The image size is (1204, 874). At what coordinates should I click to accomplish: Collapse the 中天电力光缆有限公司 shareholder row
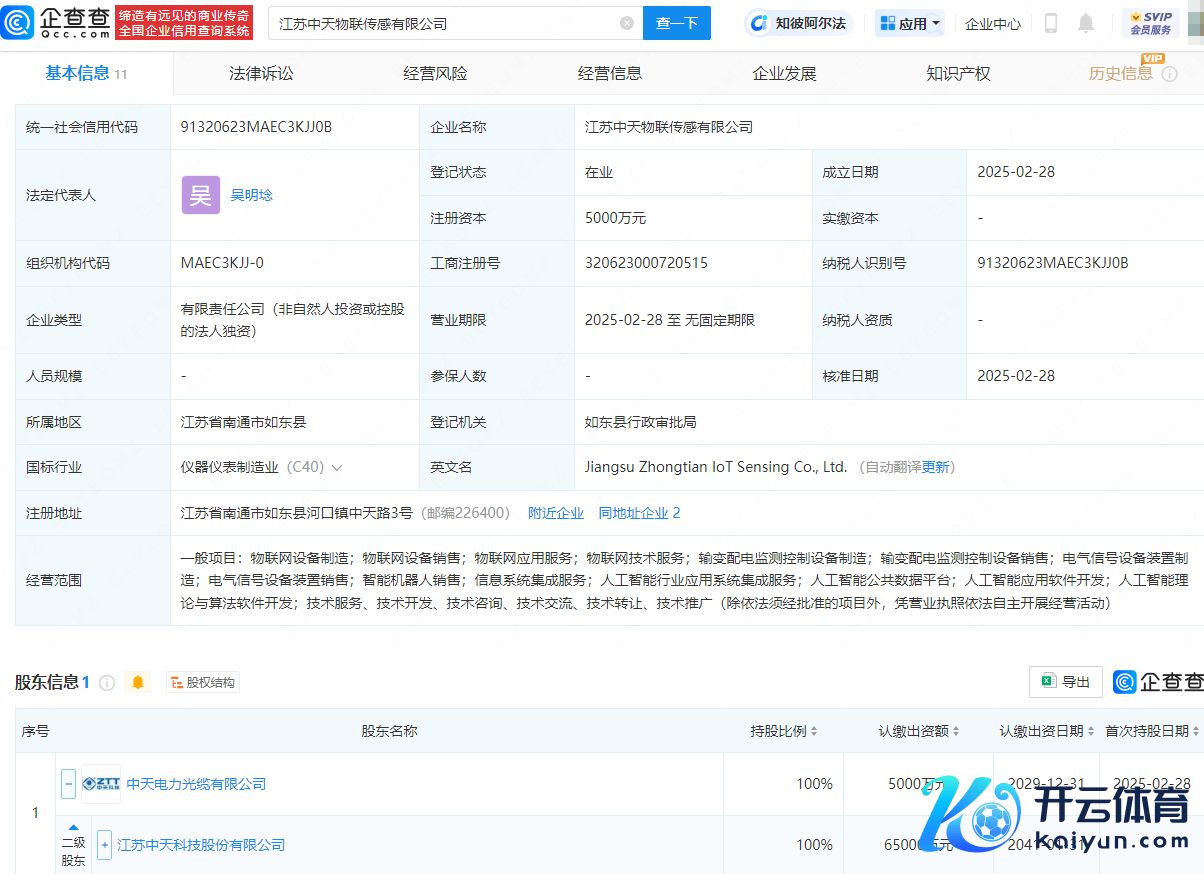[69, 784]
